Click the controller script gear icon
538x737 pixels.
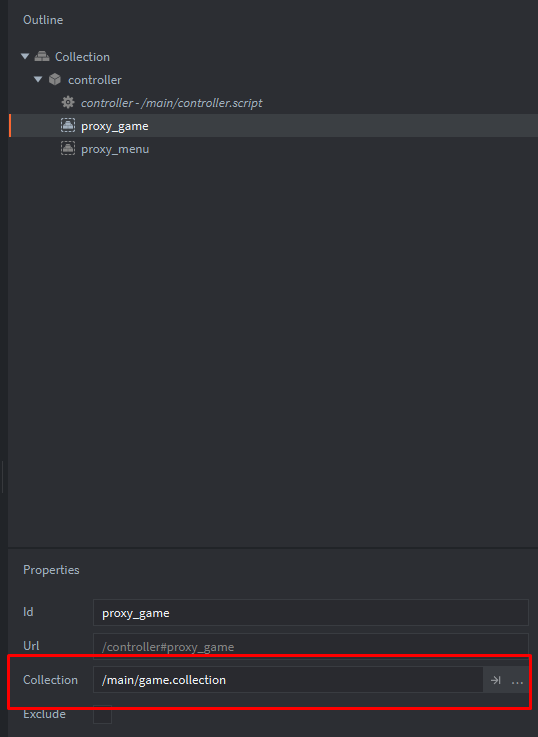tap(68, 102)
